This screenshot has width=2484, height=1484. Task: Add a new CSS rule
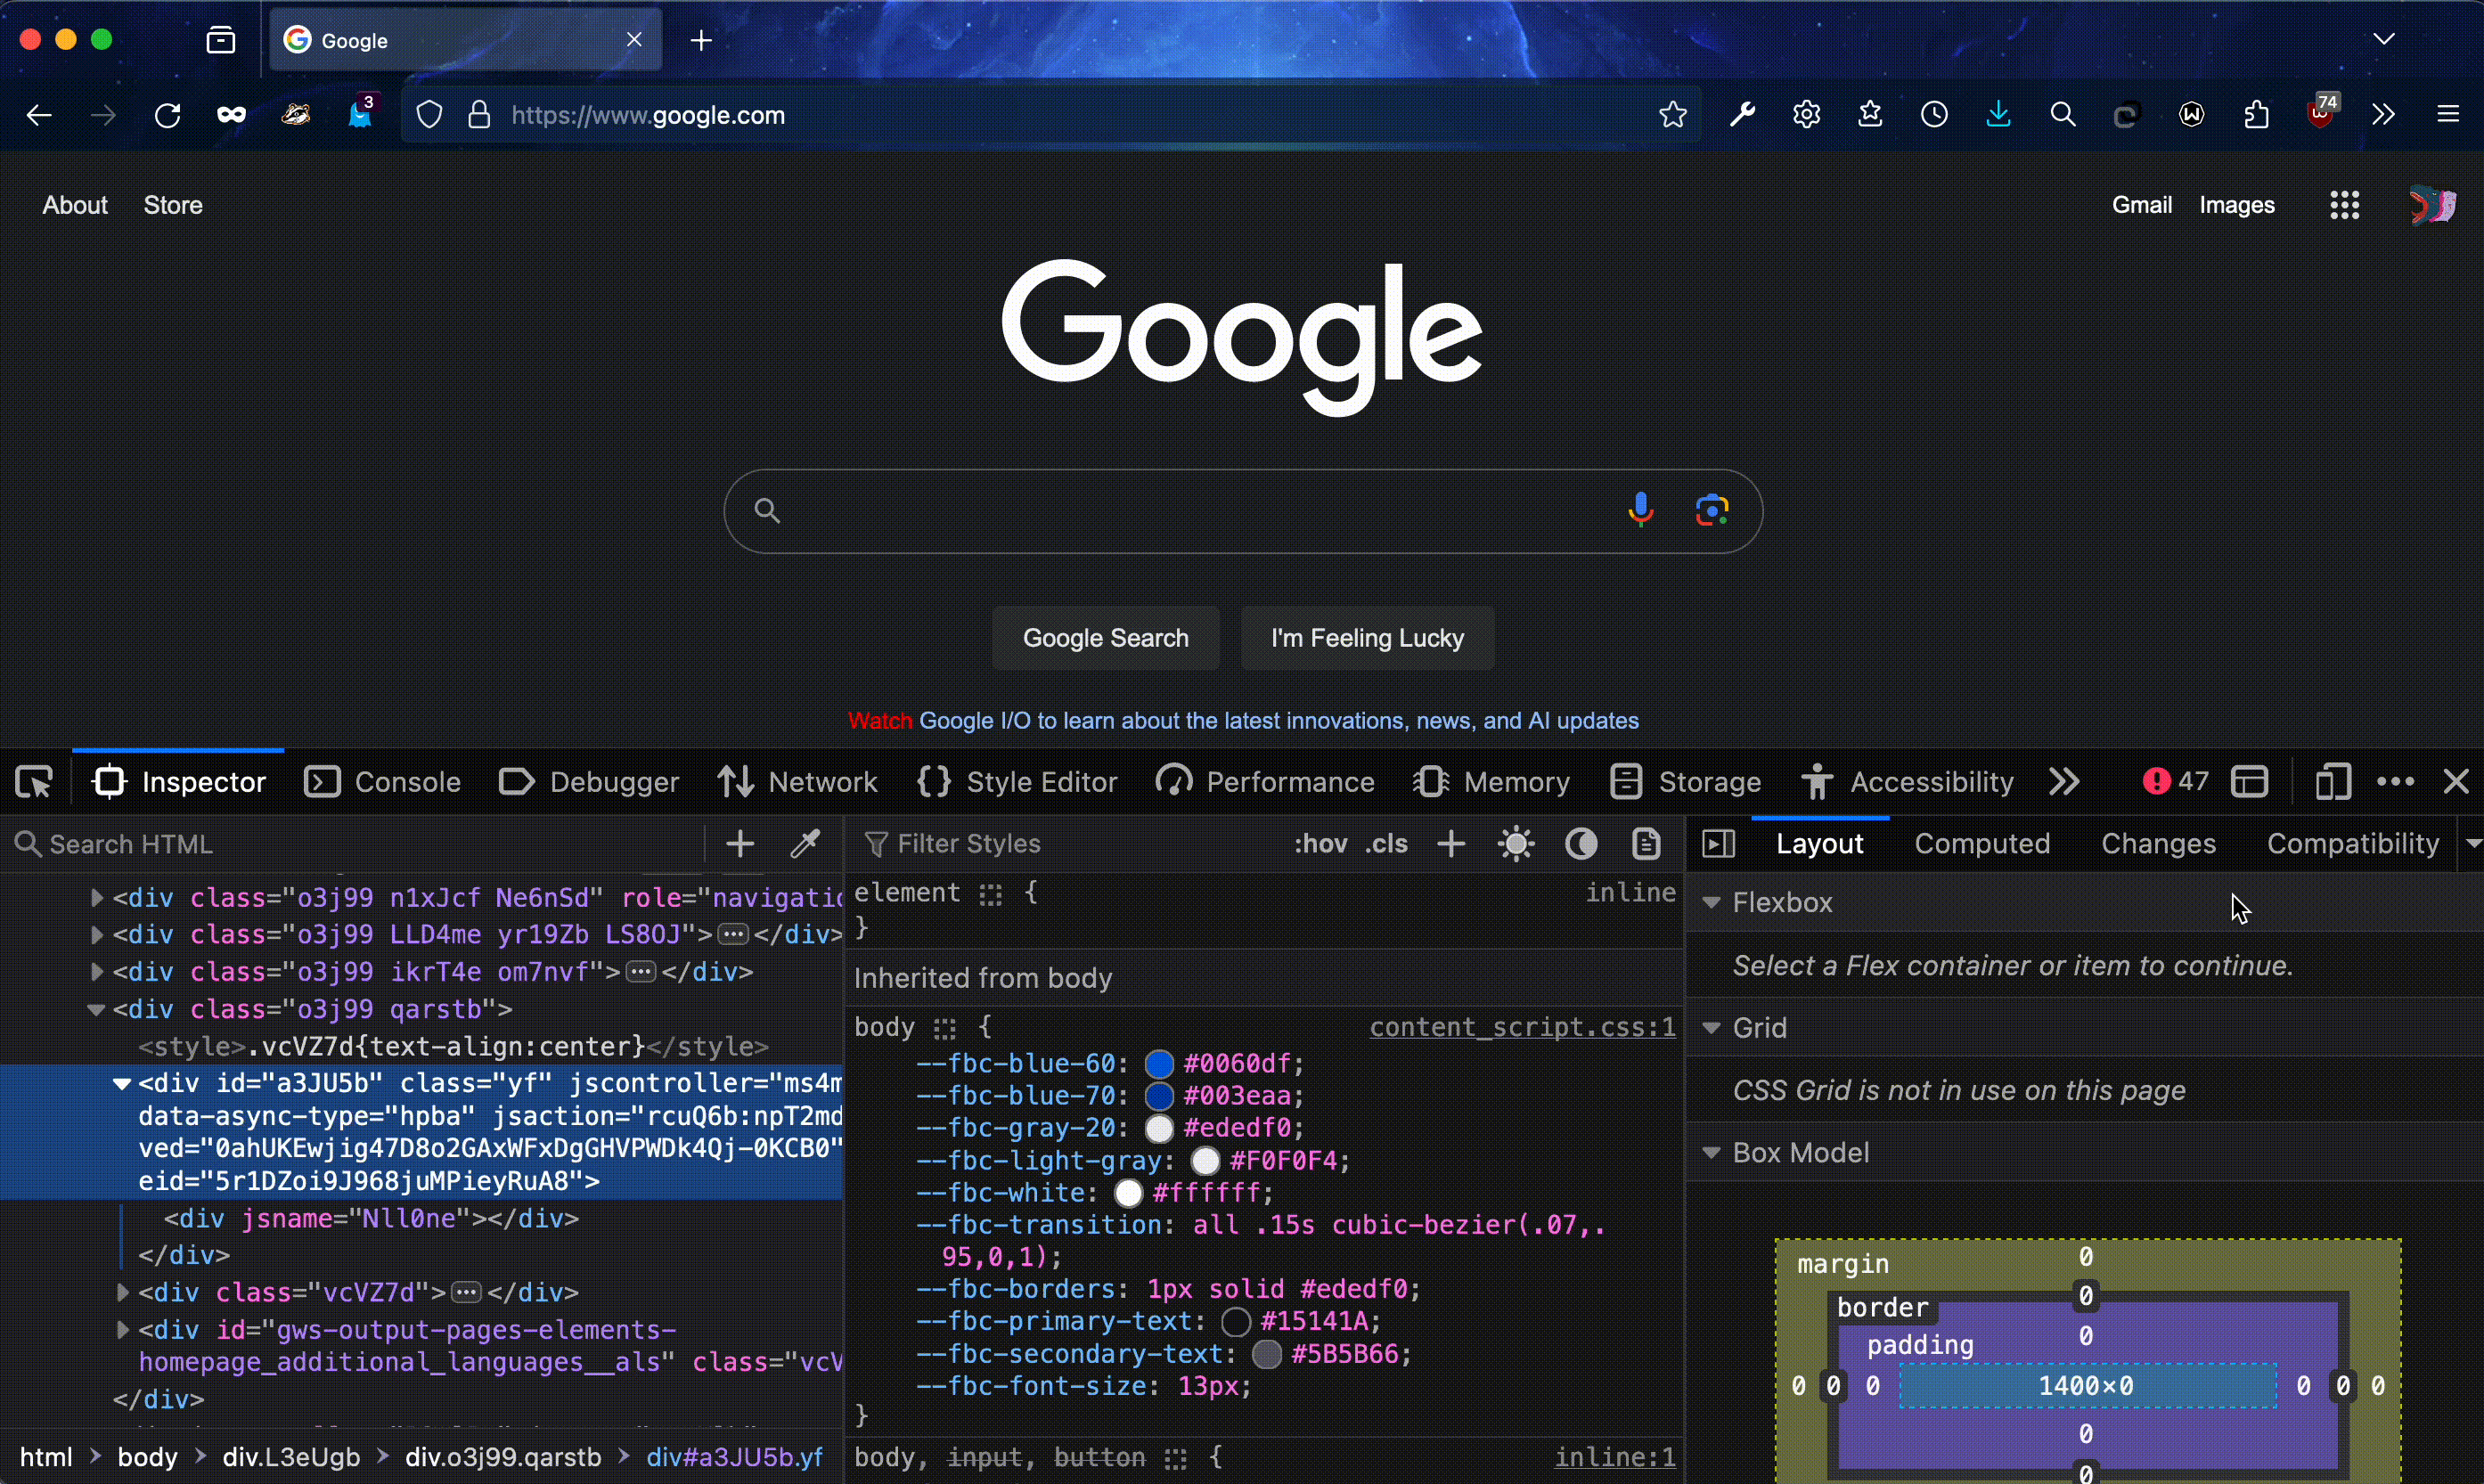click(1451, 844)
